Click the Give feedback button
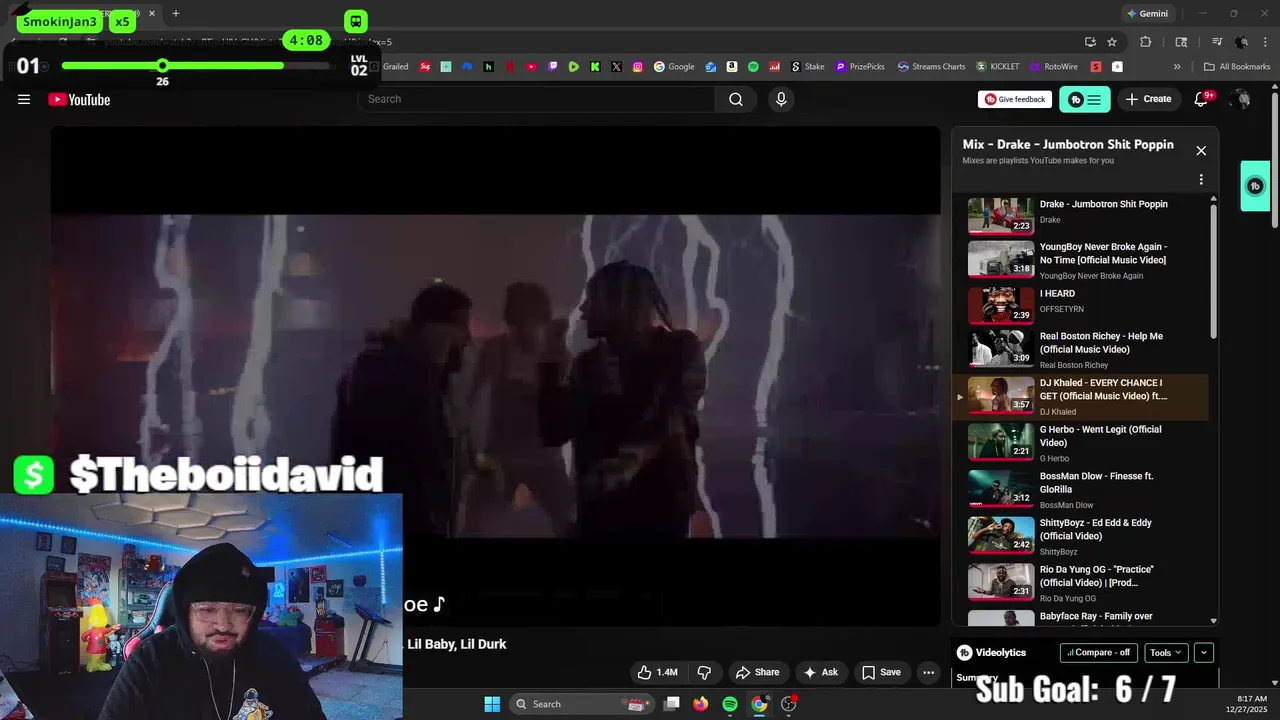 click(1014, 99)
